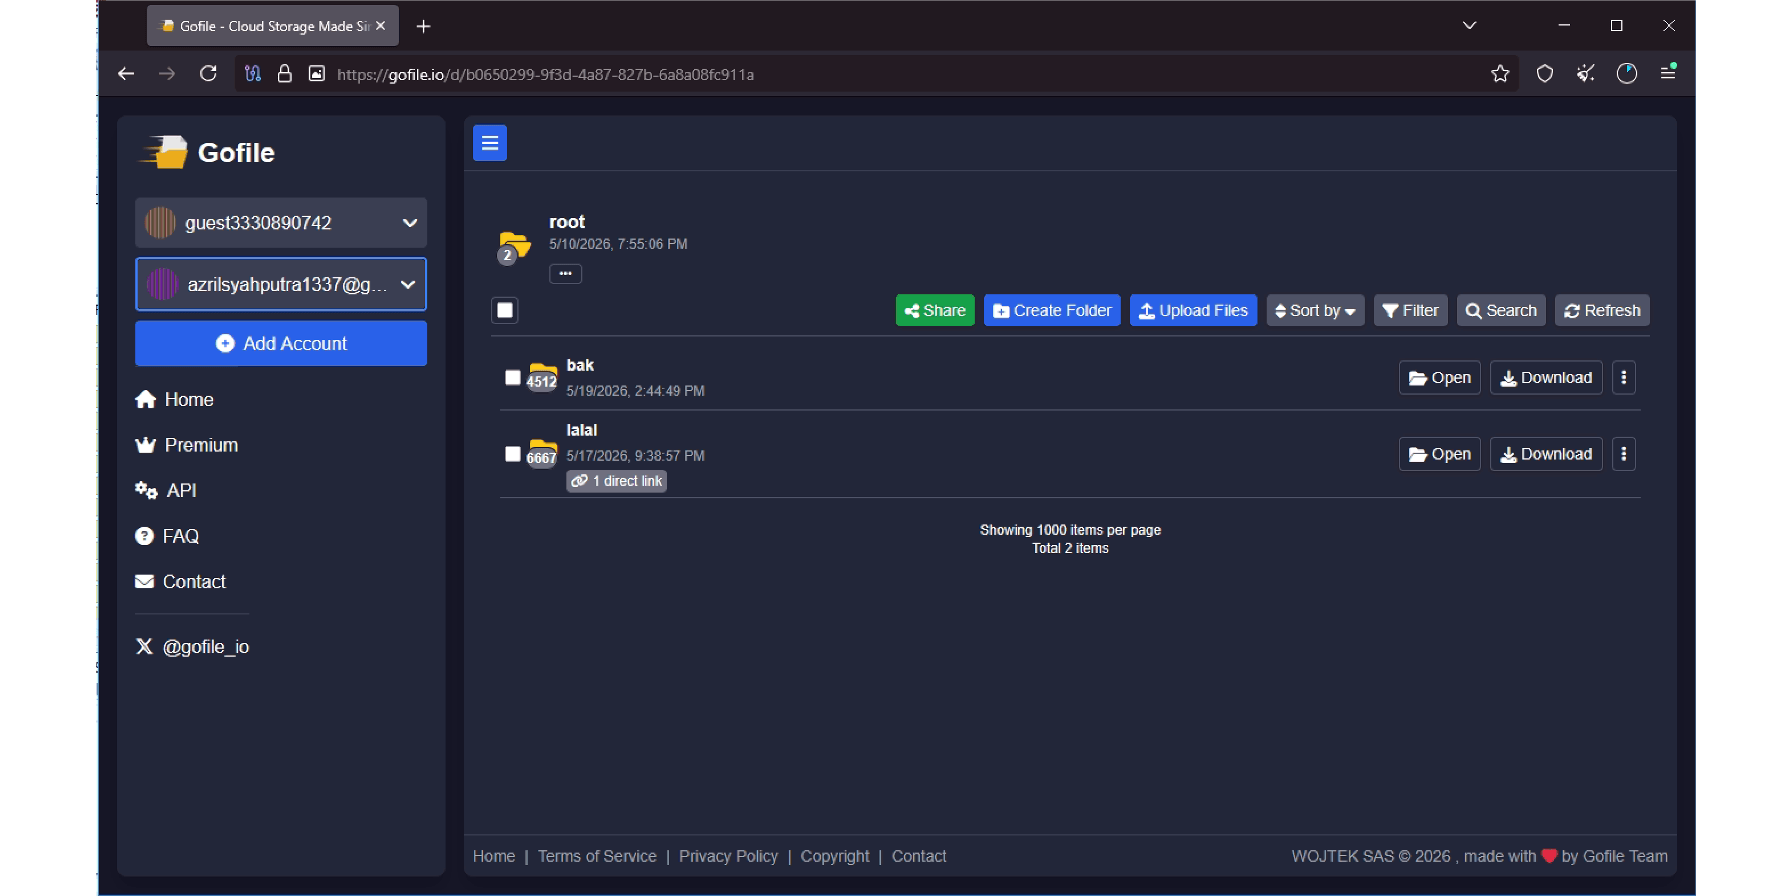The image size is (1790, 896).
Task: Open the browser profile circle icon
Action: (x=1627, y=73)
